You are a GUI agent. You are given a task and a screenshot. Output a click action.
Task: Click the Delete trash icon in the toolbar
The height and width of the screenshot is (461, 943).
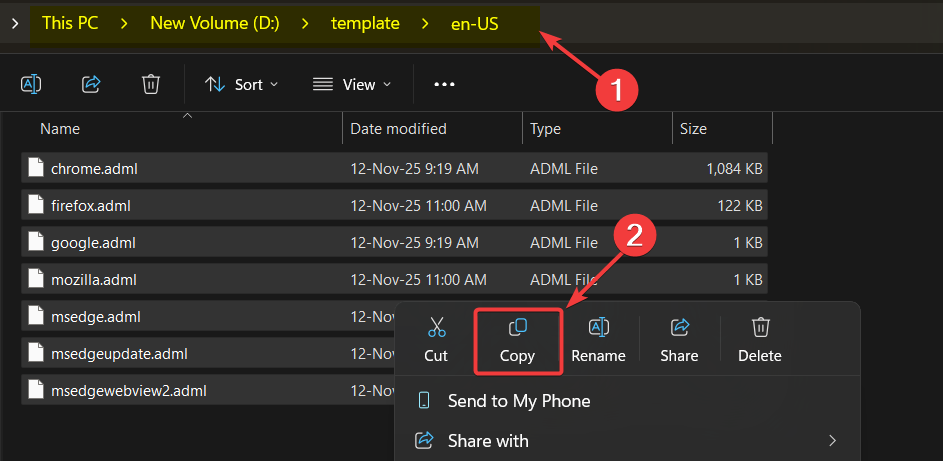[x=150, y=84]
